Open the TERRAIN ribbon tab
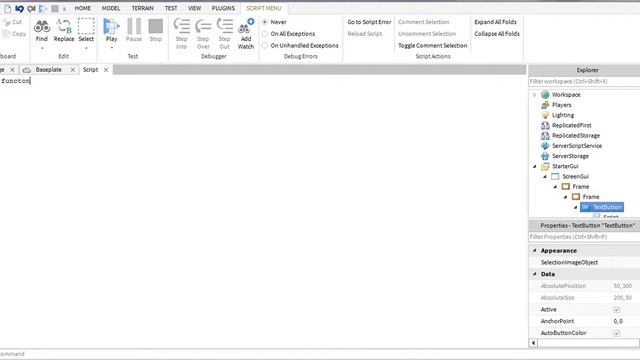 point(142,8)
